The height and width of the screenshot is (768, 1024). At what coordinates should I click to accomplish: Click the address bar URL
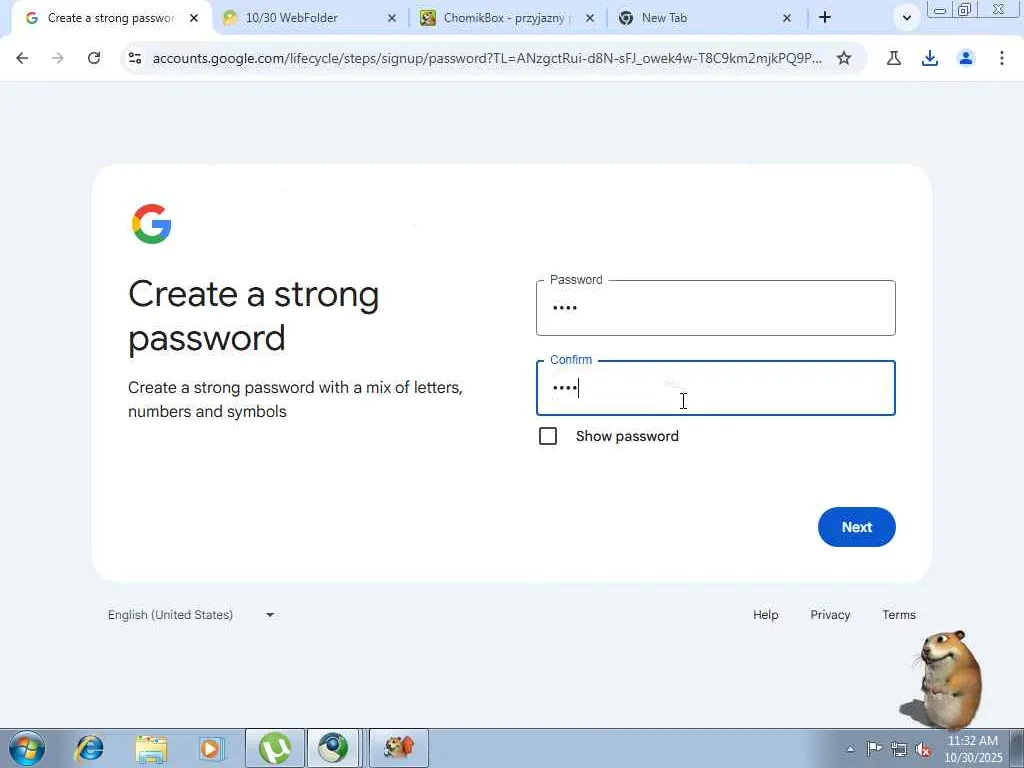(487, 58)
